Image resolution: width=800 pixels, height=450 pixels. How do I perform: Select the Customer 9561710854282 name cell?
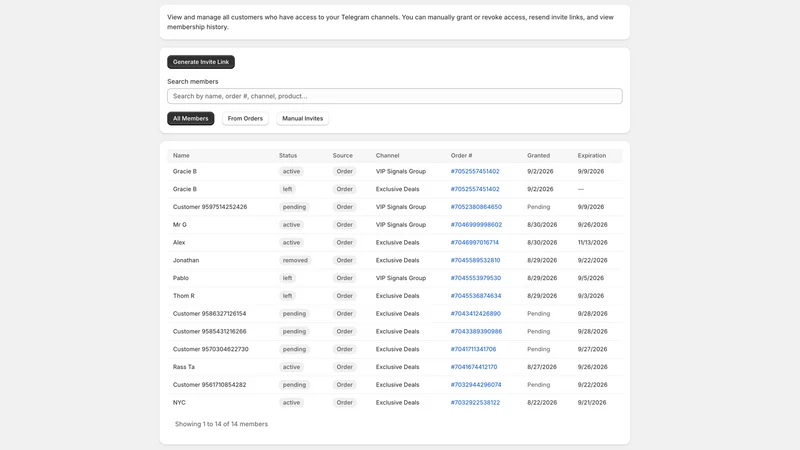(x=209, y=385)
